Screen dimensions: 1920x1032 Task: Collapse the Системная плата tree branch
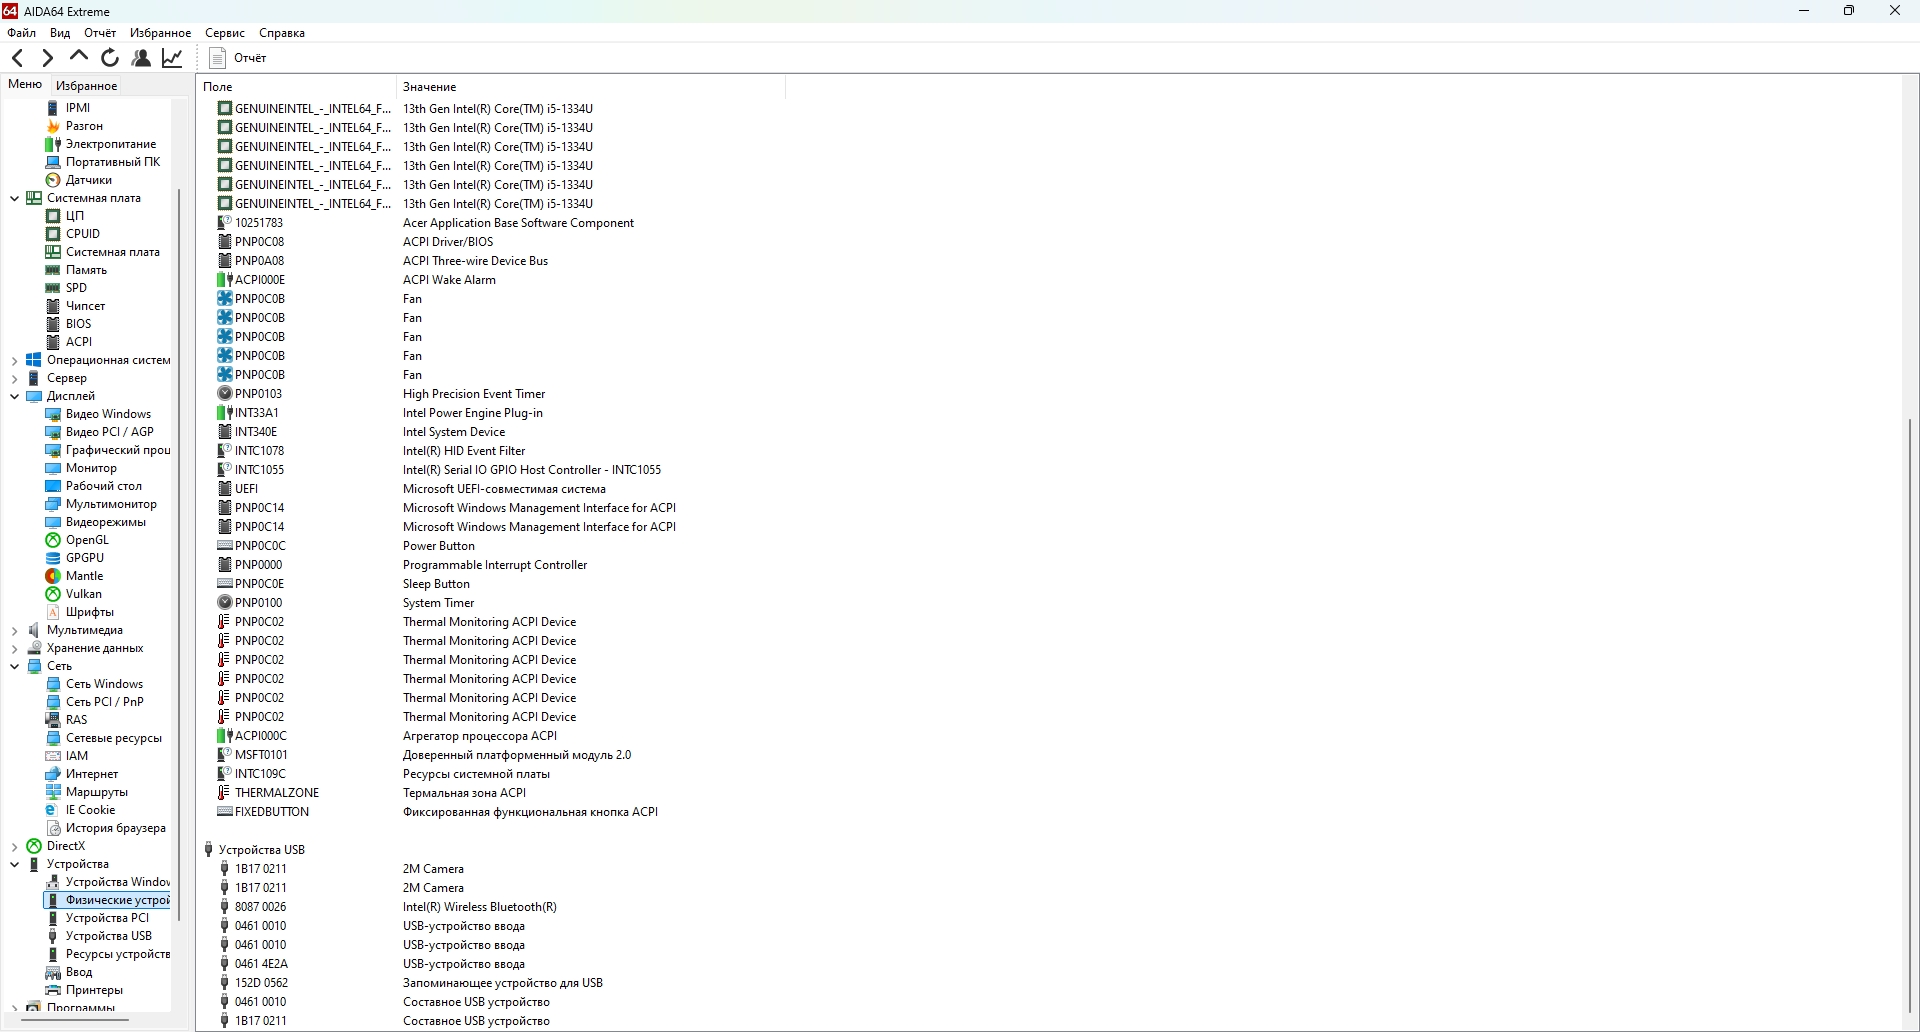tap(14, 198)
